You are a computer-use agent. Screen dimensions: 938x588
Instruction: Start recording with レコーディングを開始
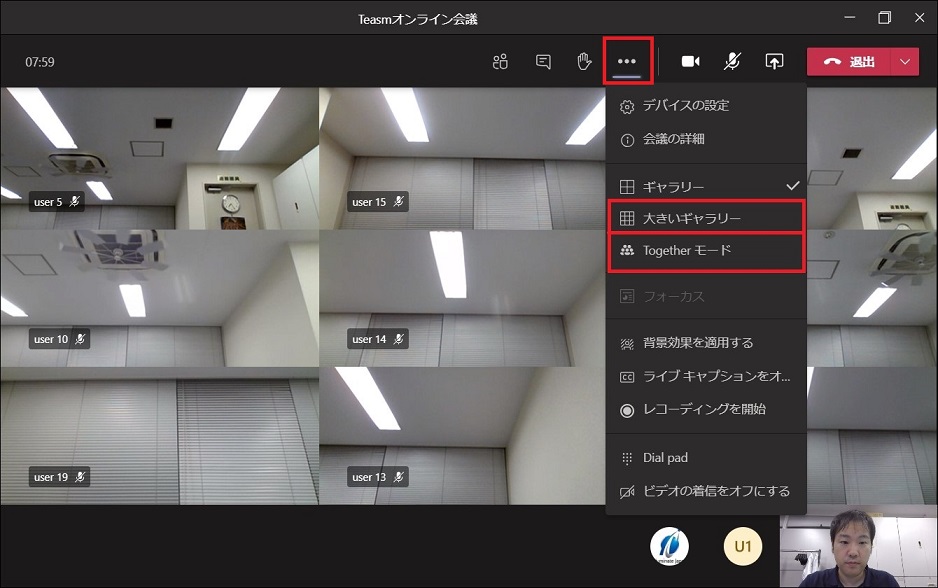pos(706,410)
